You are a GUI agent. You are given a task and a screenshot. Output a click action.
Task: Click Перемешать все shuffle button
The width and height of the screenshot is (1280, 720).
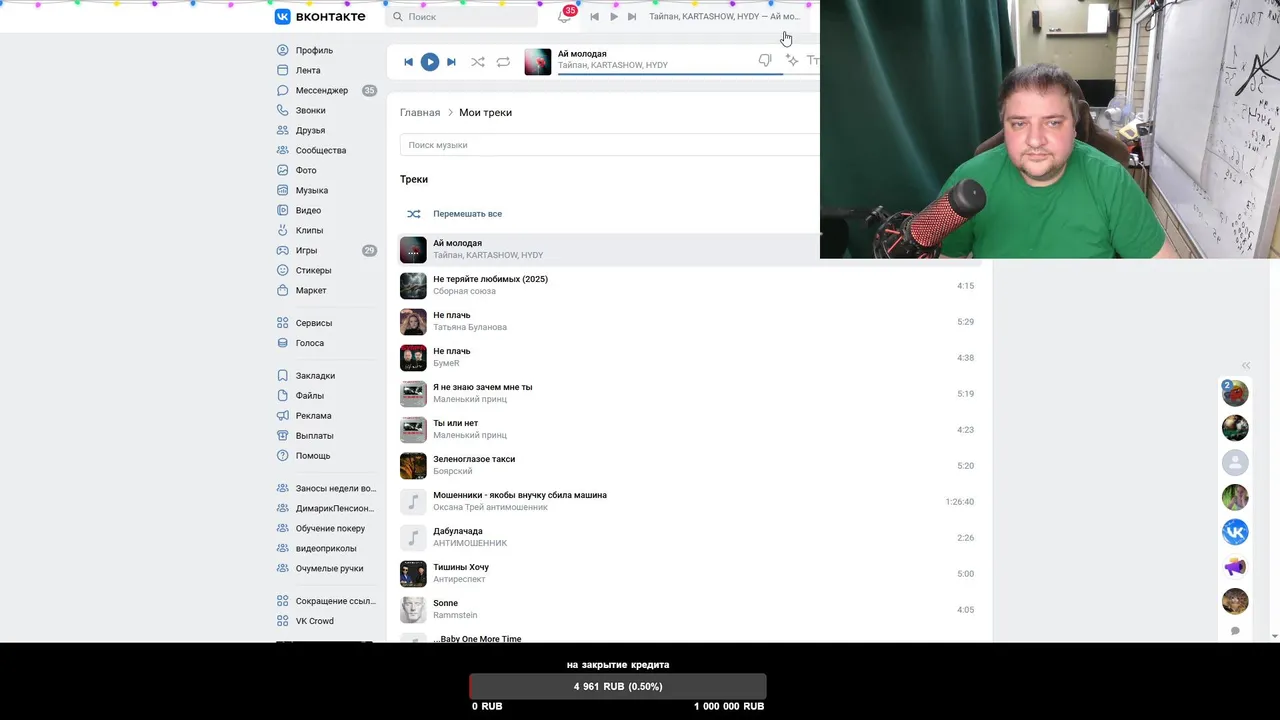tap(455, 214)
